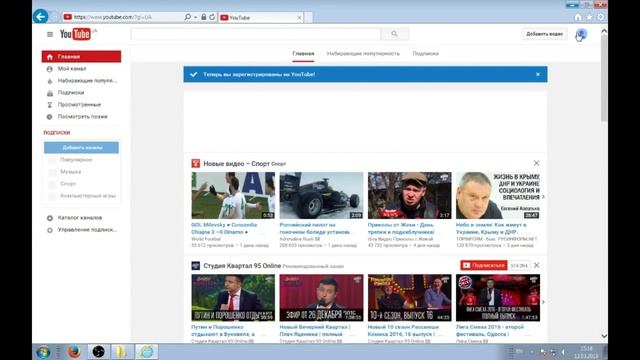Screen dimensions: 640x360
Task: Open the Студия Квартал 95 channel icon
Action: tap(196, 266)
